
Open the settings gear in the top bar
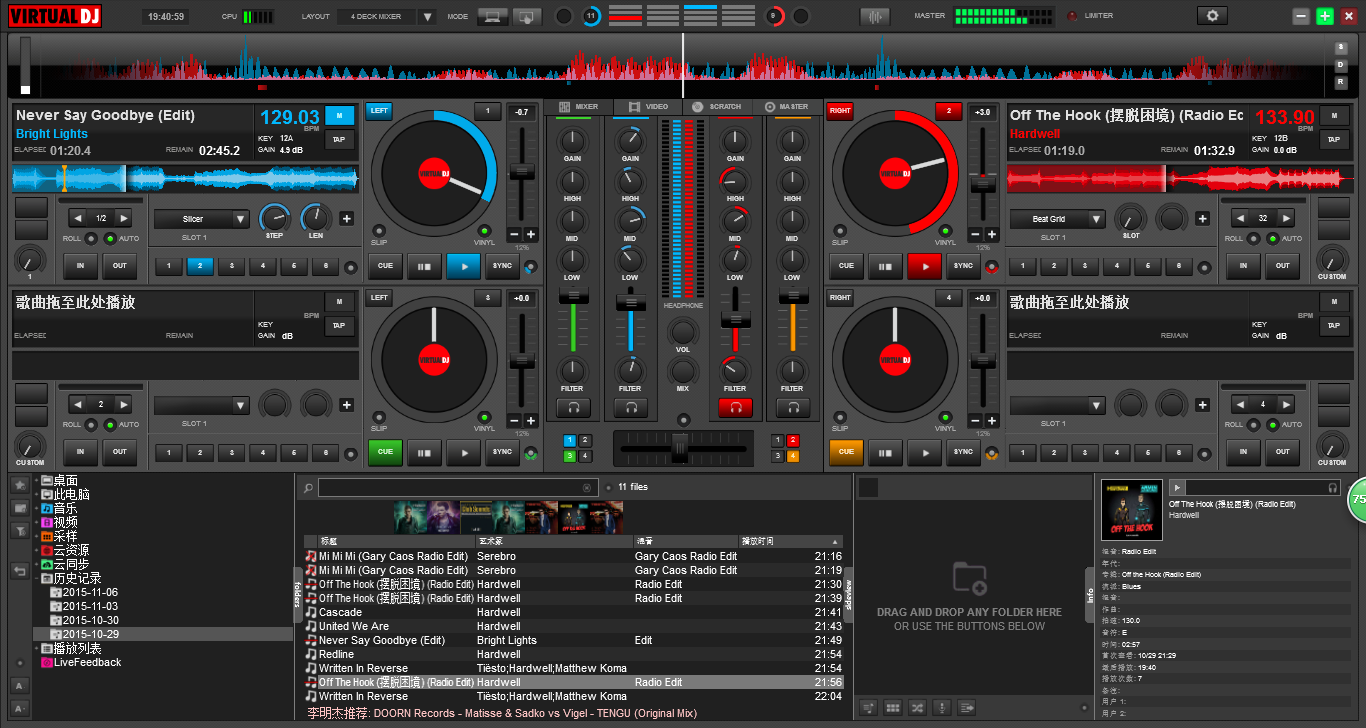(1213, 16)
